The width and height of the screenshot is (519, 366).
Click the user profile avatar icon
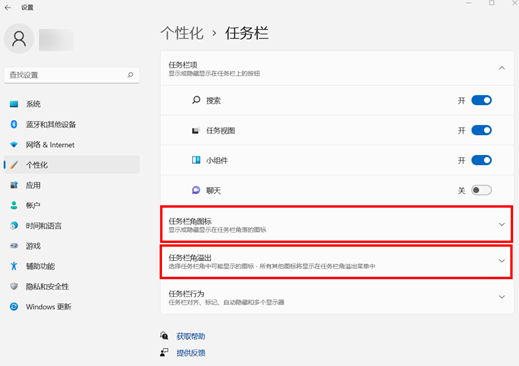click(x=19, y=39)
